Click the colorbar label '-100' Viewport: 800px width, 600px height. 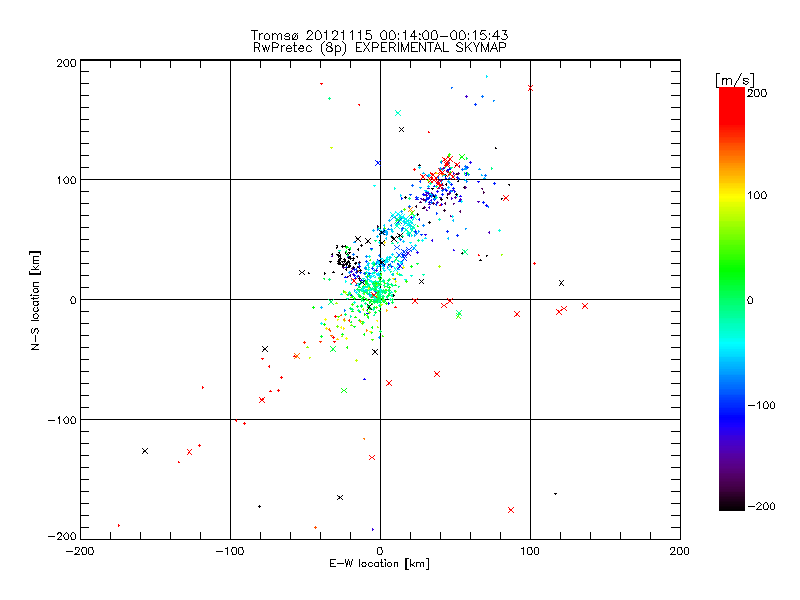(761, 405)
